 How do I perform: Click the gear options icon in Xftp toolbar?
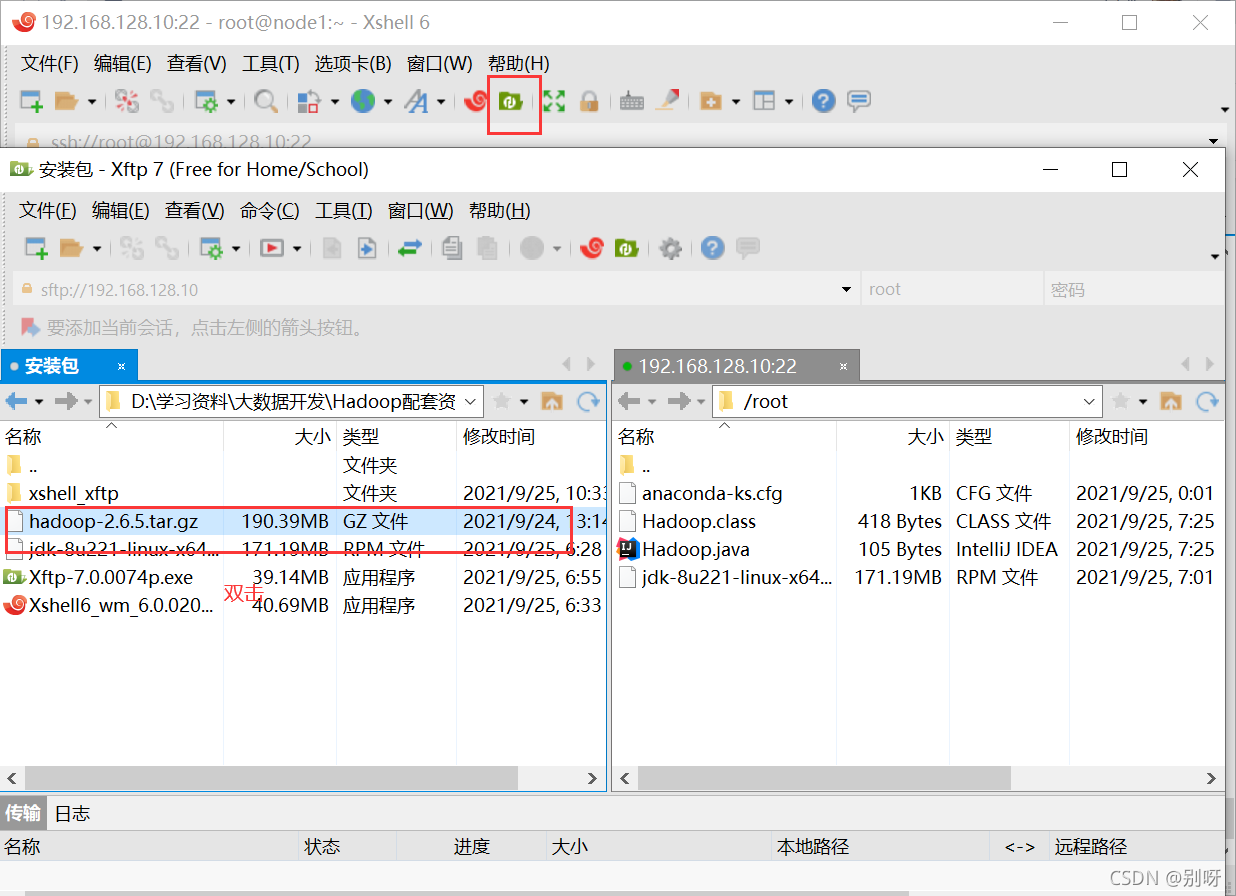[x=671, y=248]
